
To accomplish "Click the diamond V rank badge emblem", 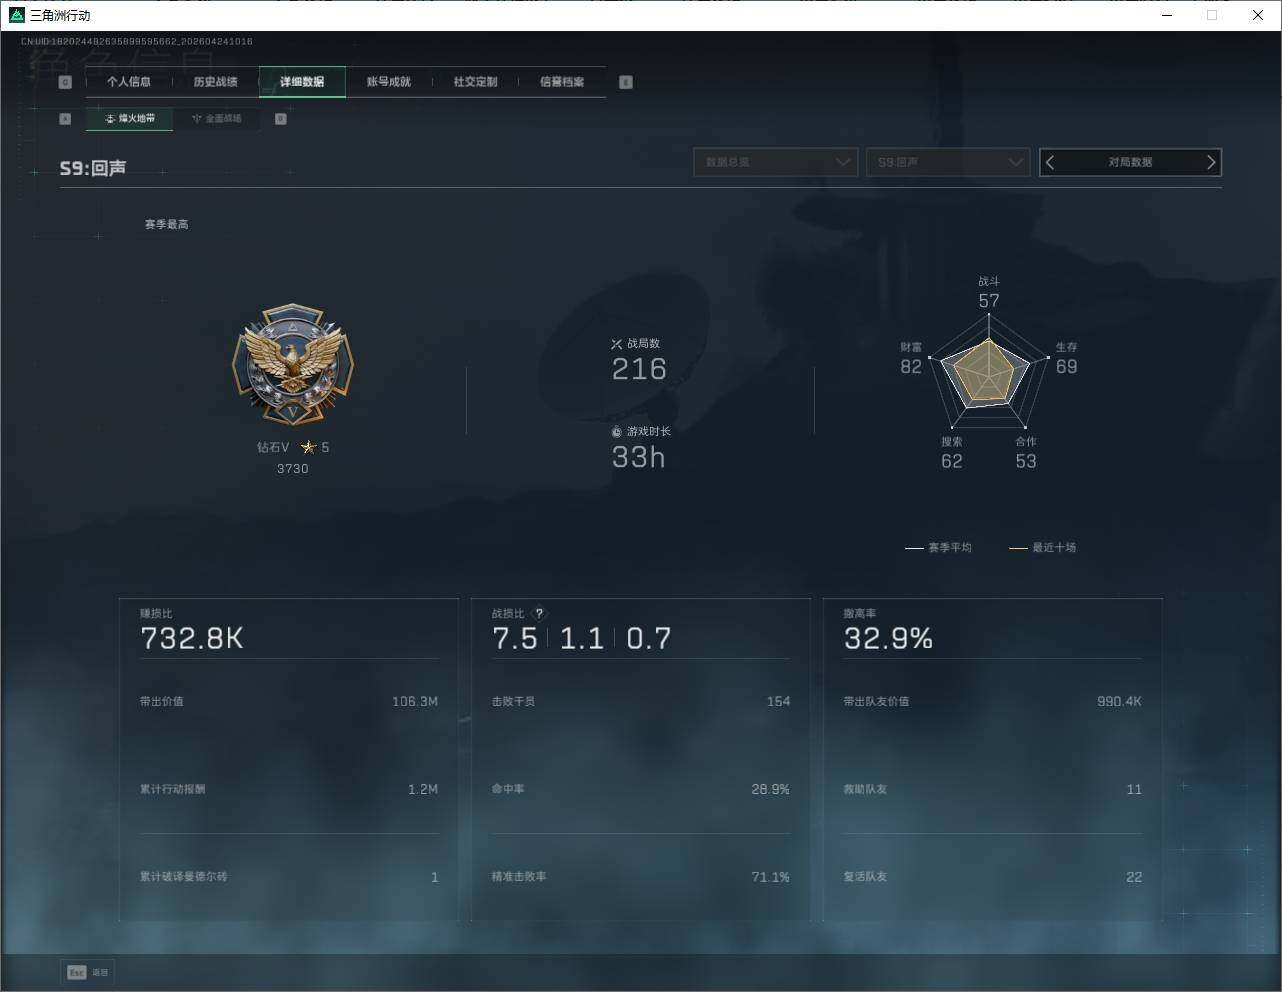I will [x=293, y=365].
